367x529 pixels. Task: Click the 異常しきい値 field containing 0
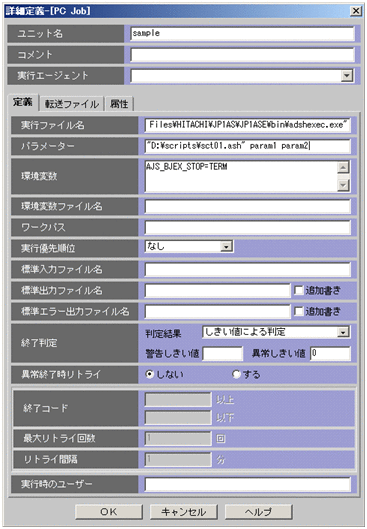coord(330,354)
